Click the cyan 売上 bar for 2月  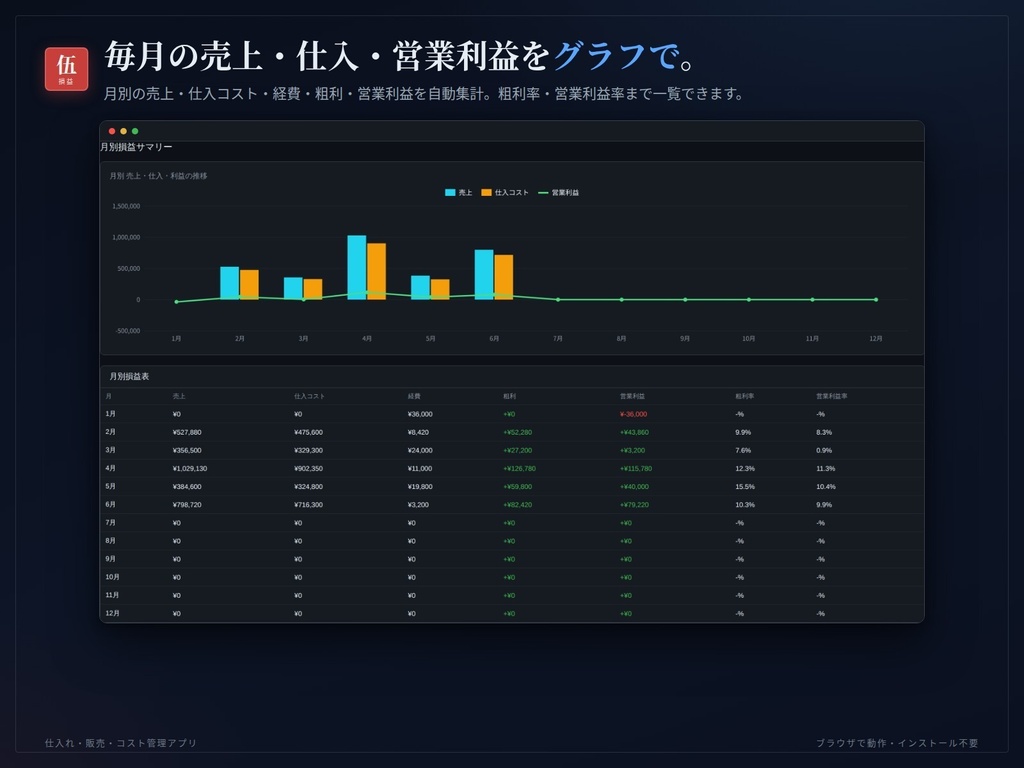(230, 283)
